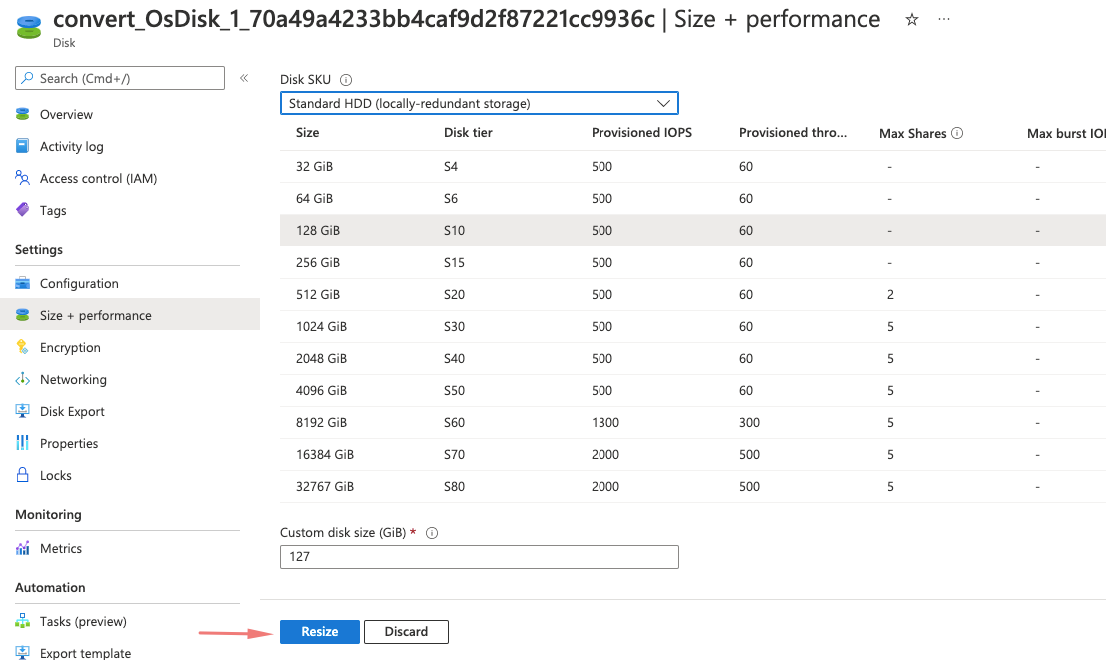Click the Locks icon

pyautogui.click(x=24, y=475)
